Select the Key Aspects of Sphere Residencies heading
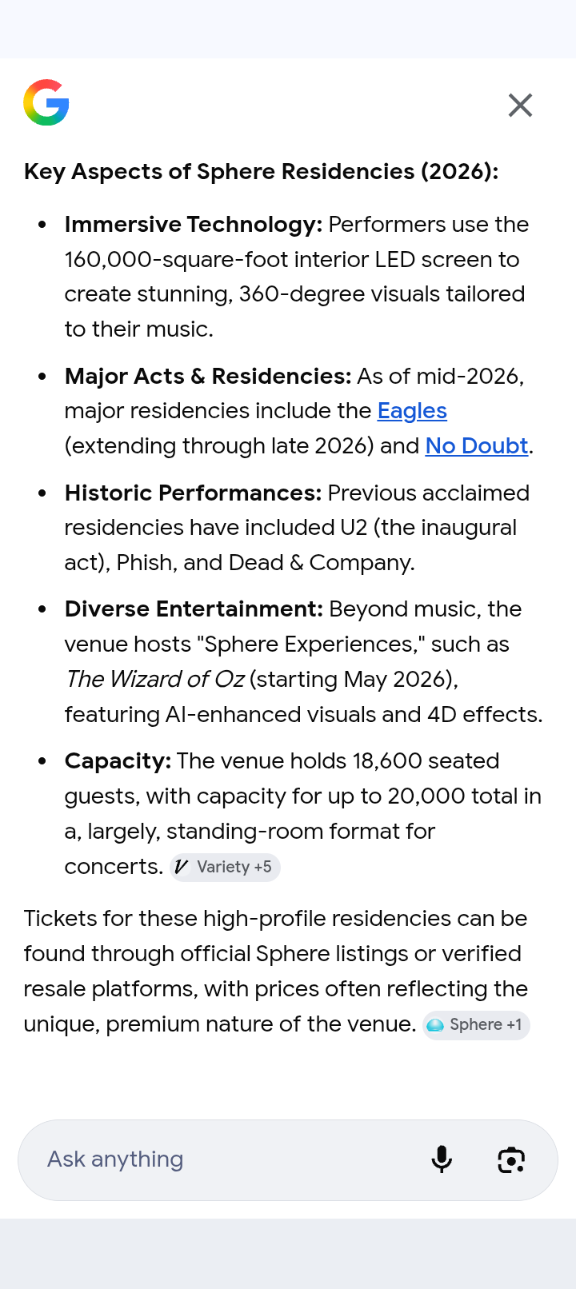Screen dimensions: 576x1289 (x=261, y=172)
